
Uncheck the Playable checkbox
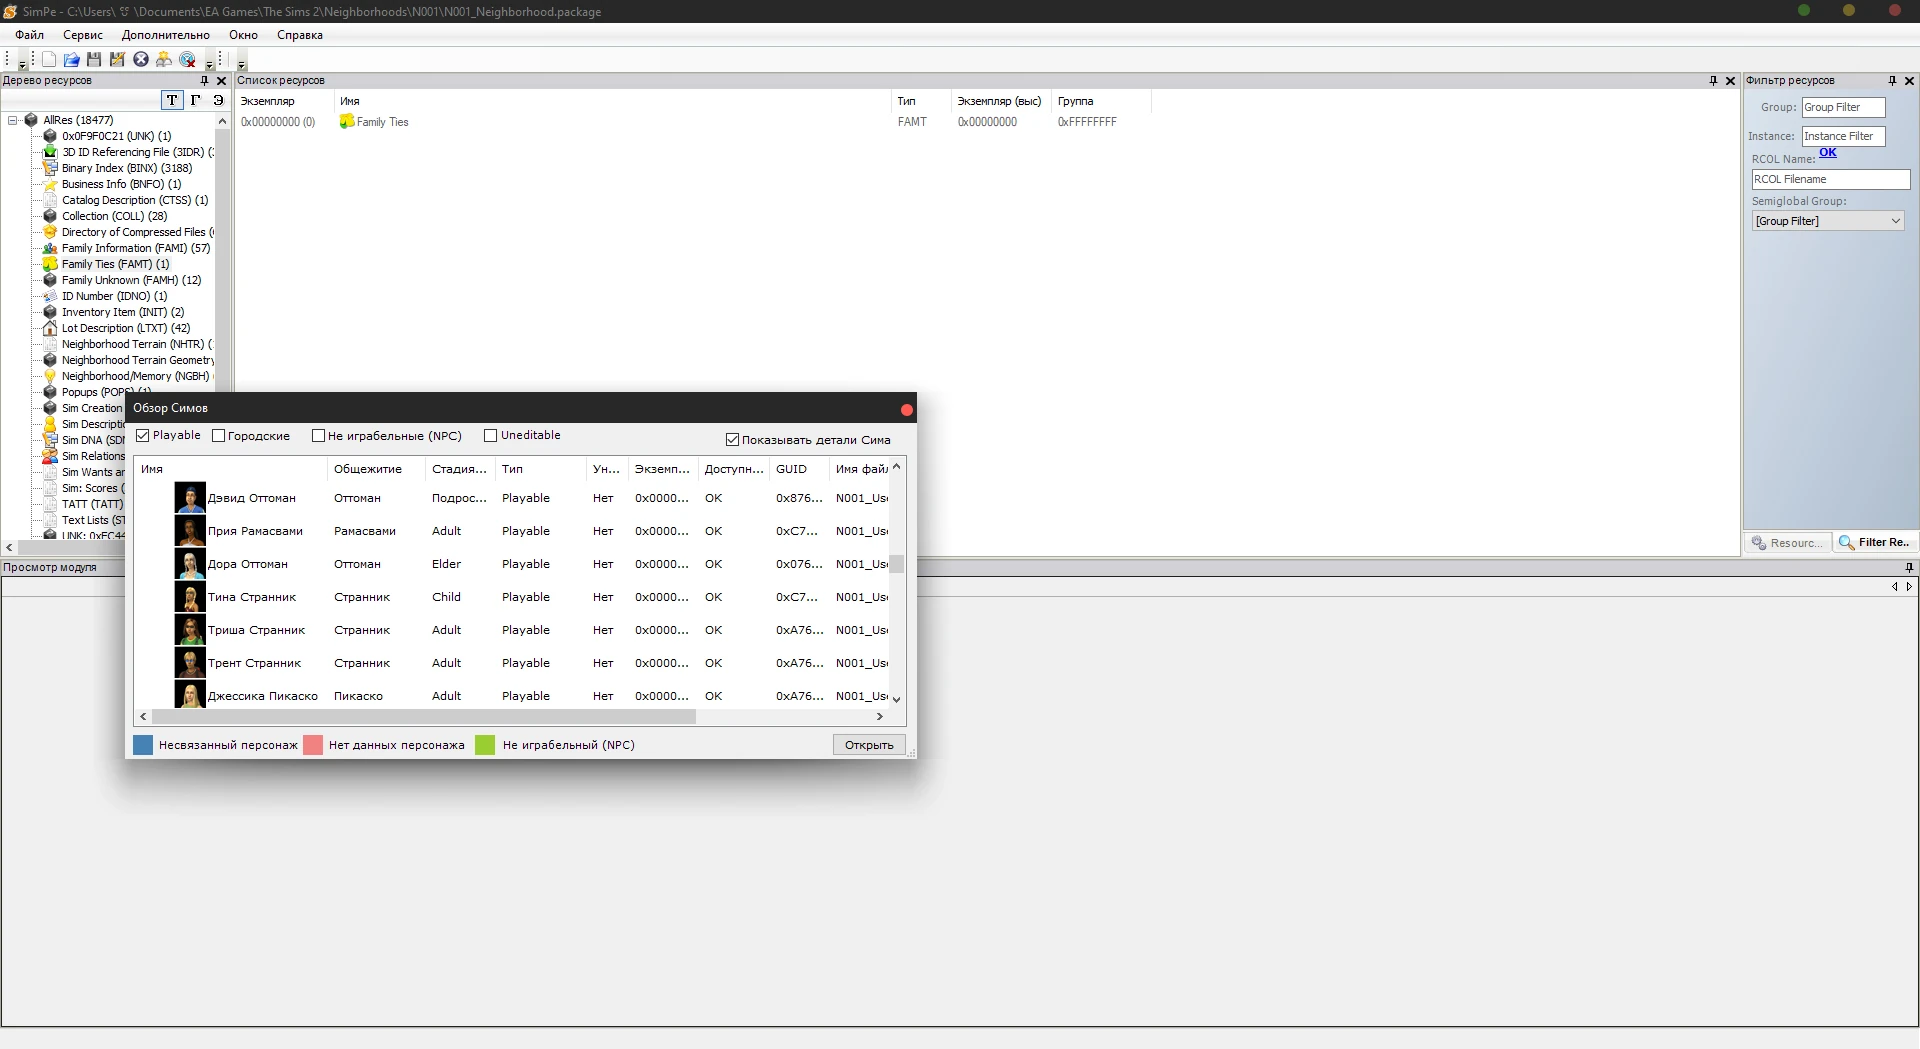pos(143,436)
